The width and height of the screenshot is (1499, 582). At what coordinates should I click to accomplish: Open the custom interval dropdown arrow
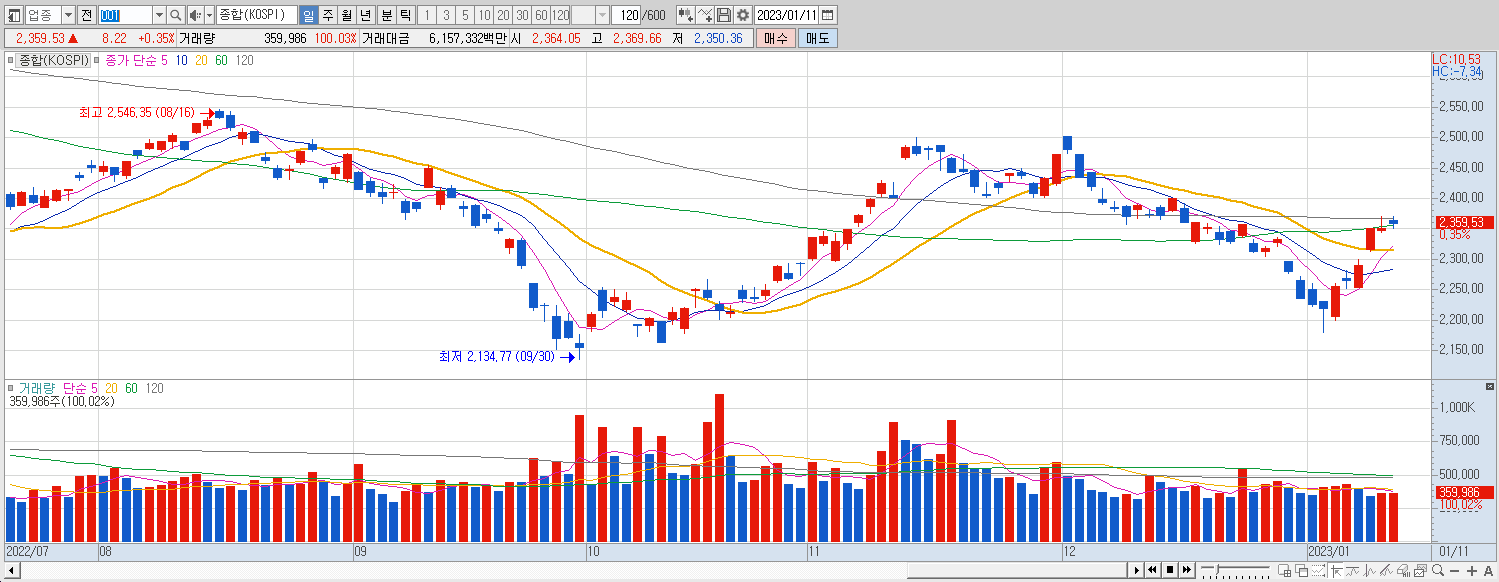602,15
